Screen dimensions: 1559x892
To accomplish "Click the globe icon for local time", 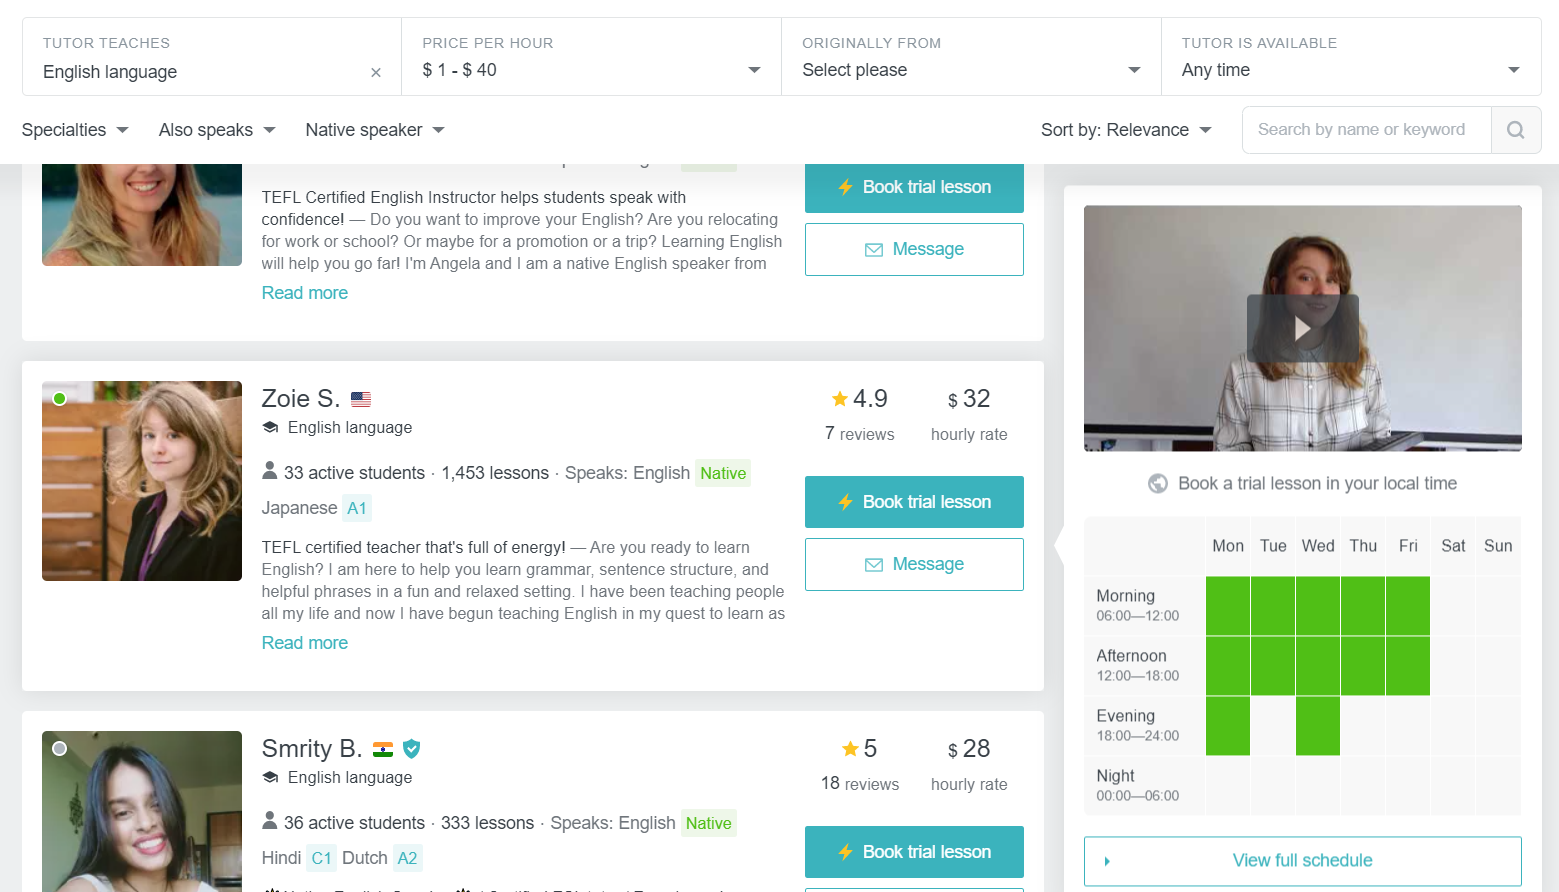I will [1158, 484].
